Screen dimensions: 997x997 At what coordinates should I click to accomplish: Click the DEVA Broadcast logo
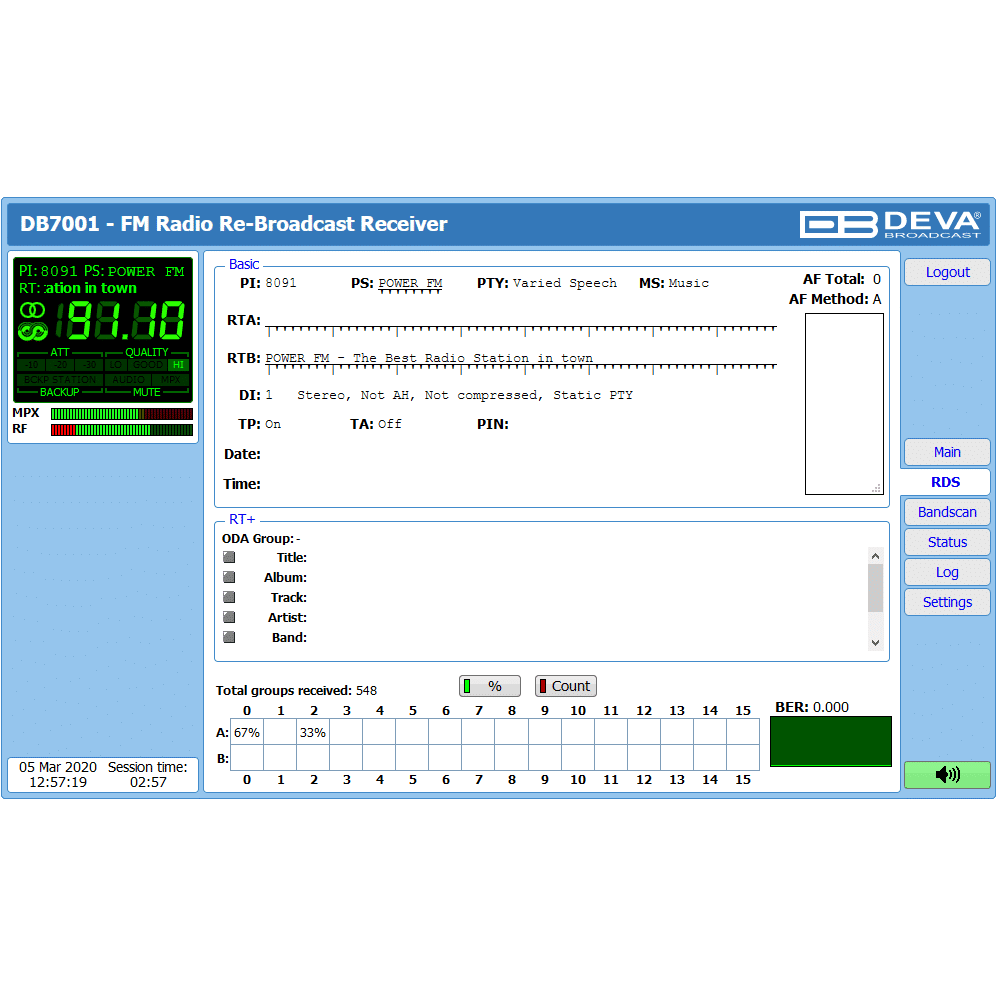pos(890,224)
